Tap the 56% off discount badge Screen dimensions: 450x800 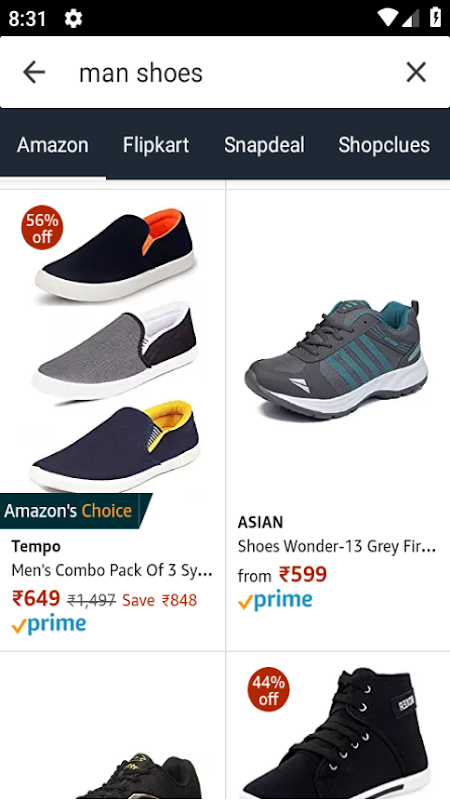tap(42, 229)
